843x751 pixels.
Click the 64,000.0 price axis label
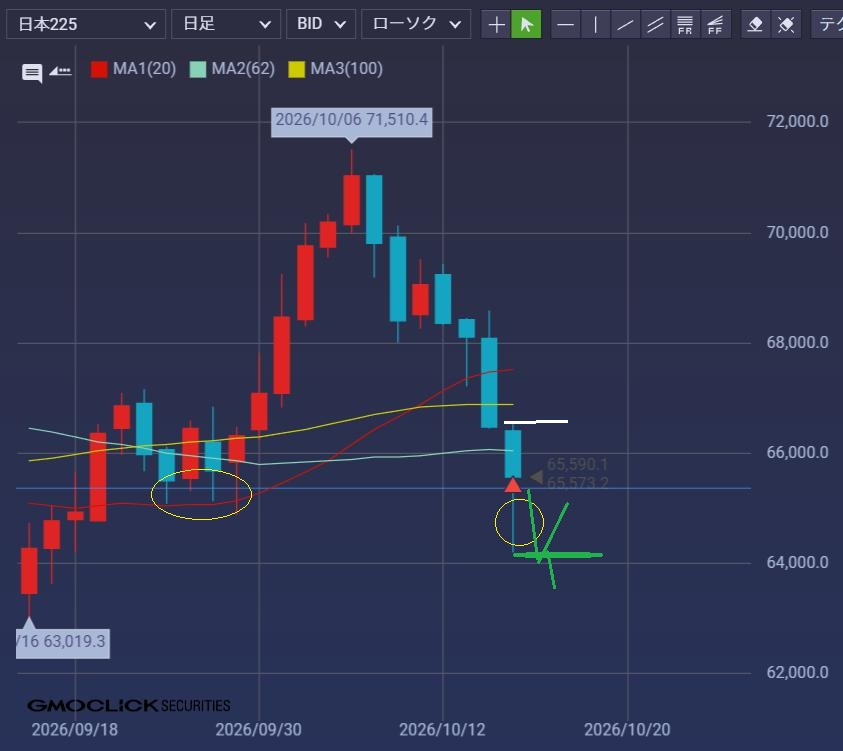click(x=797, y=563)
